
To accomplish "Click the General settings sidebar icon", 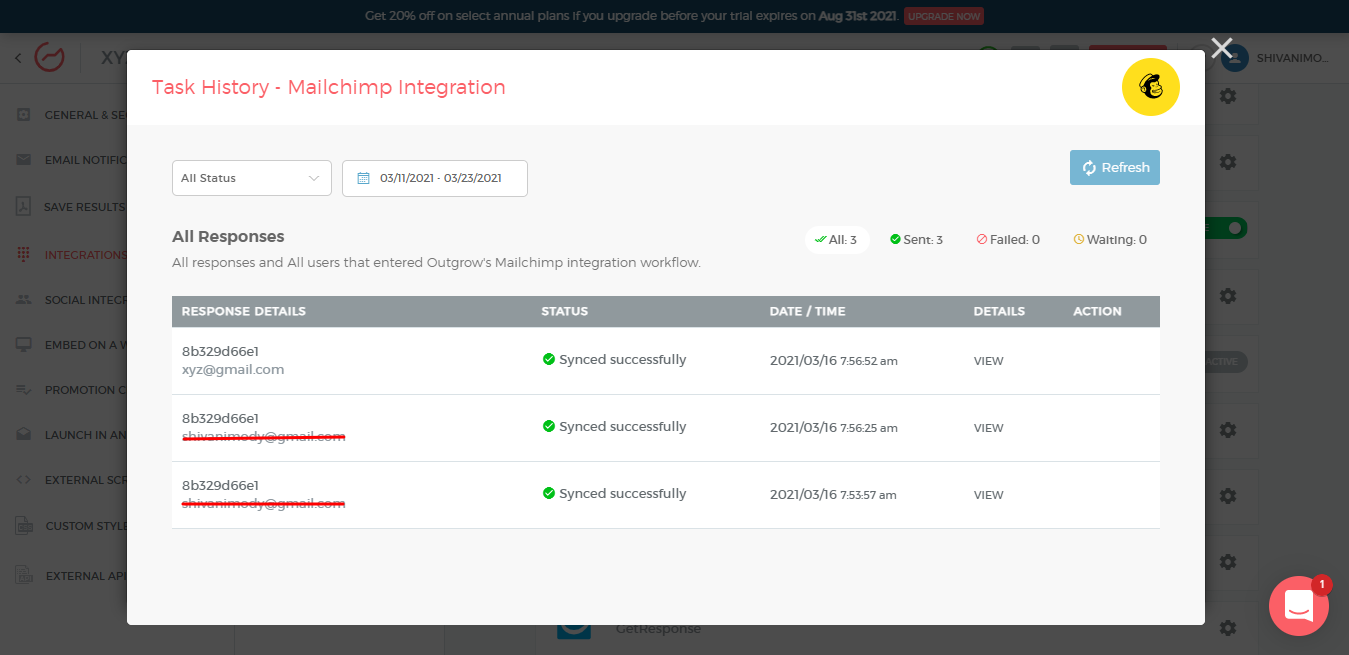I will coord(24,115).
